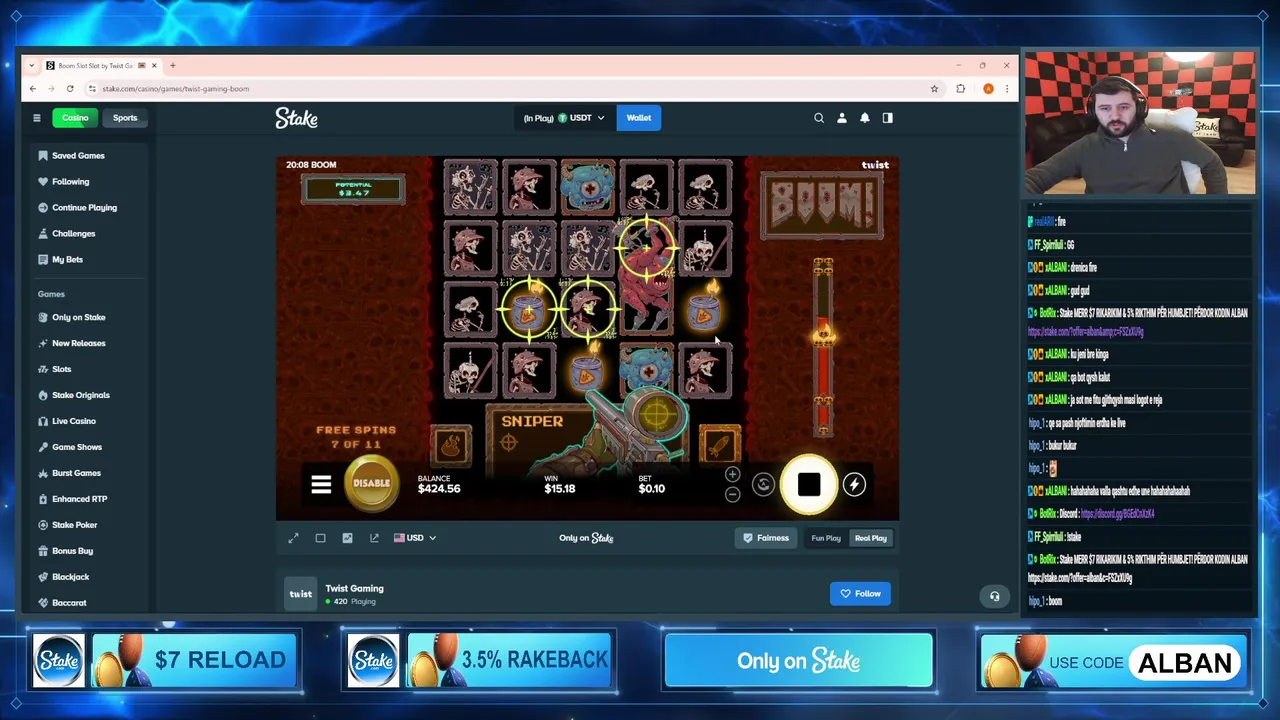Click the BOOM! meter panel
Image resolution: width=1280 pixels, height=720 pixels.
pyautogui.click(x=822, y=205)
